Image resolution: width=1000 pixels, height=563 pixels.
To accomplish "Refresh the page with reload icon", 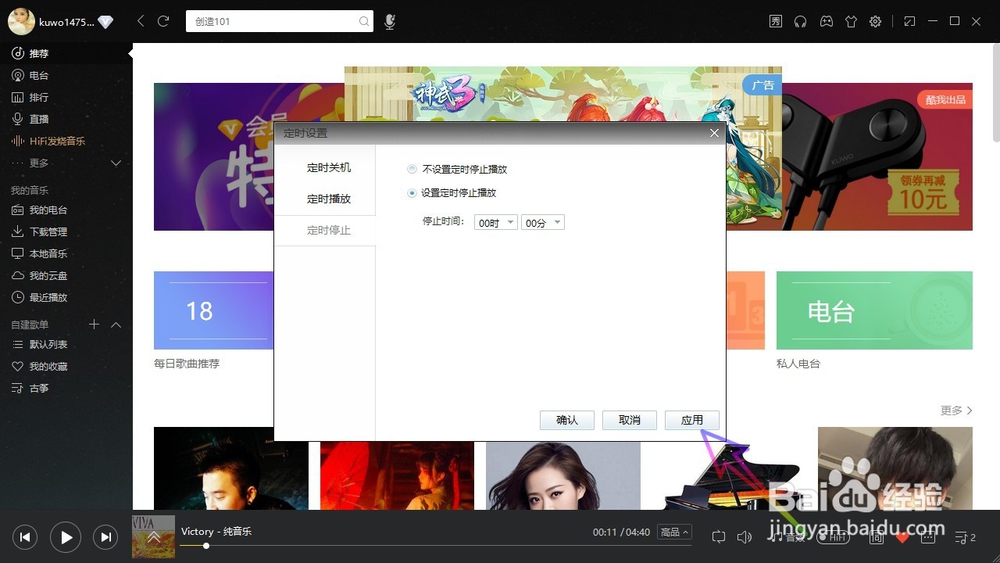I will pos(163,21).
